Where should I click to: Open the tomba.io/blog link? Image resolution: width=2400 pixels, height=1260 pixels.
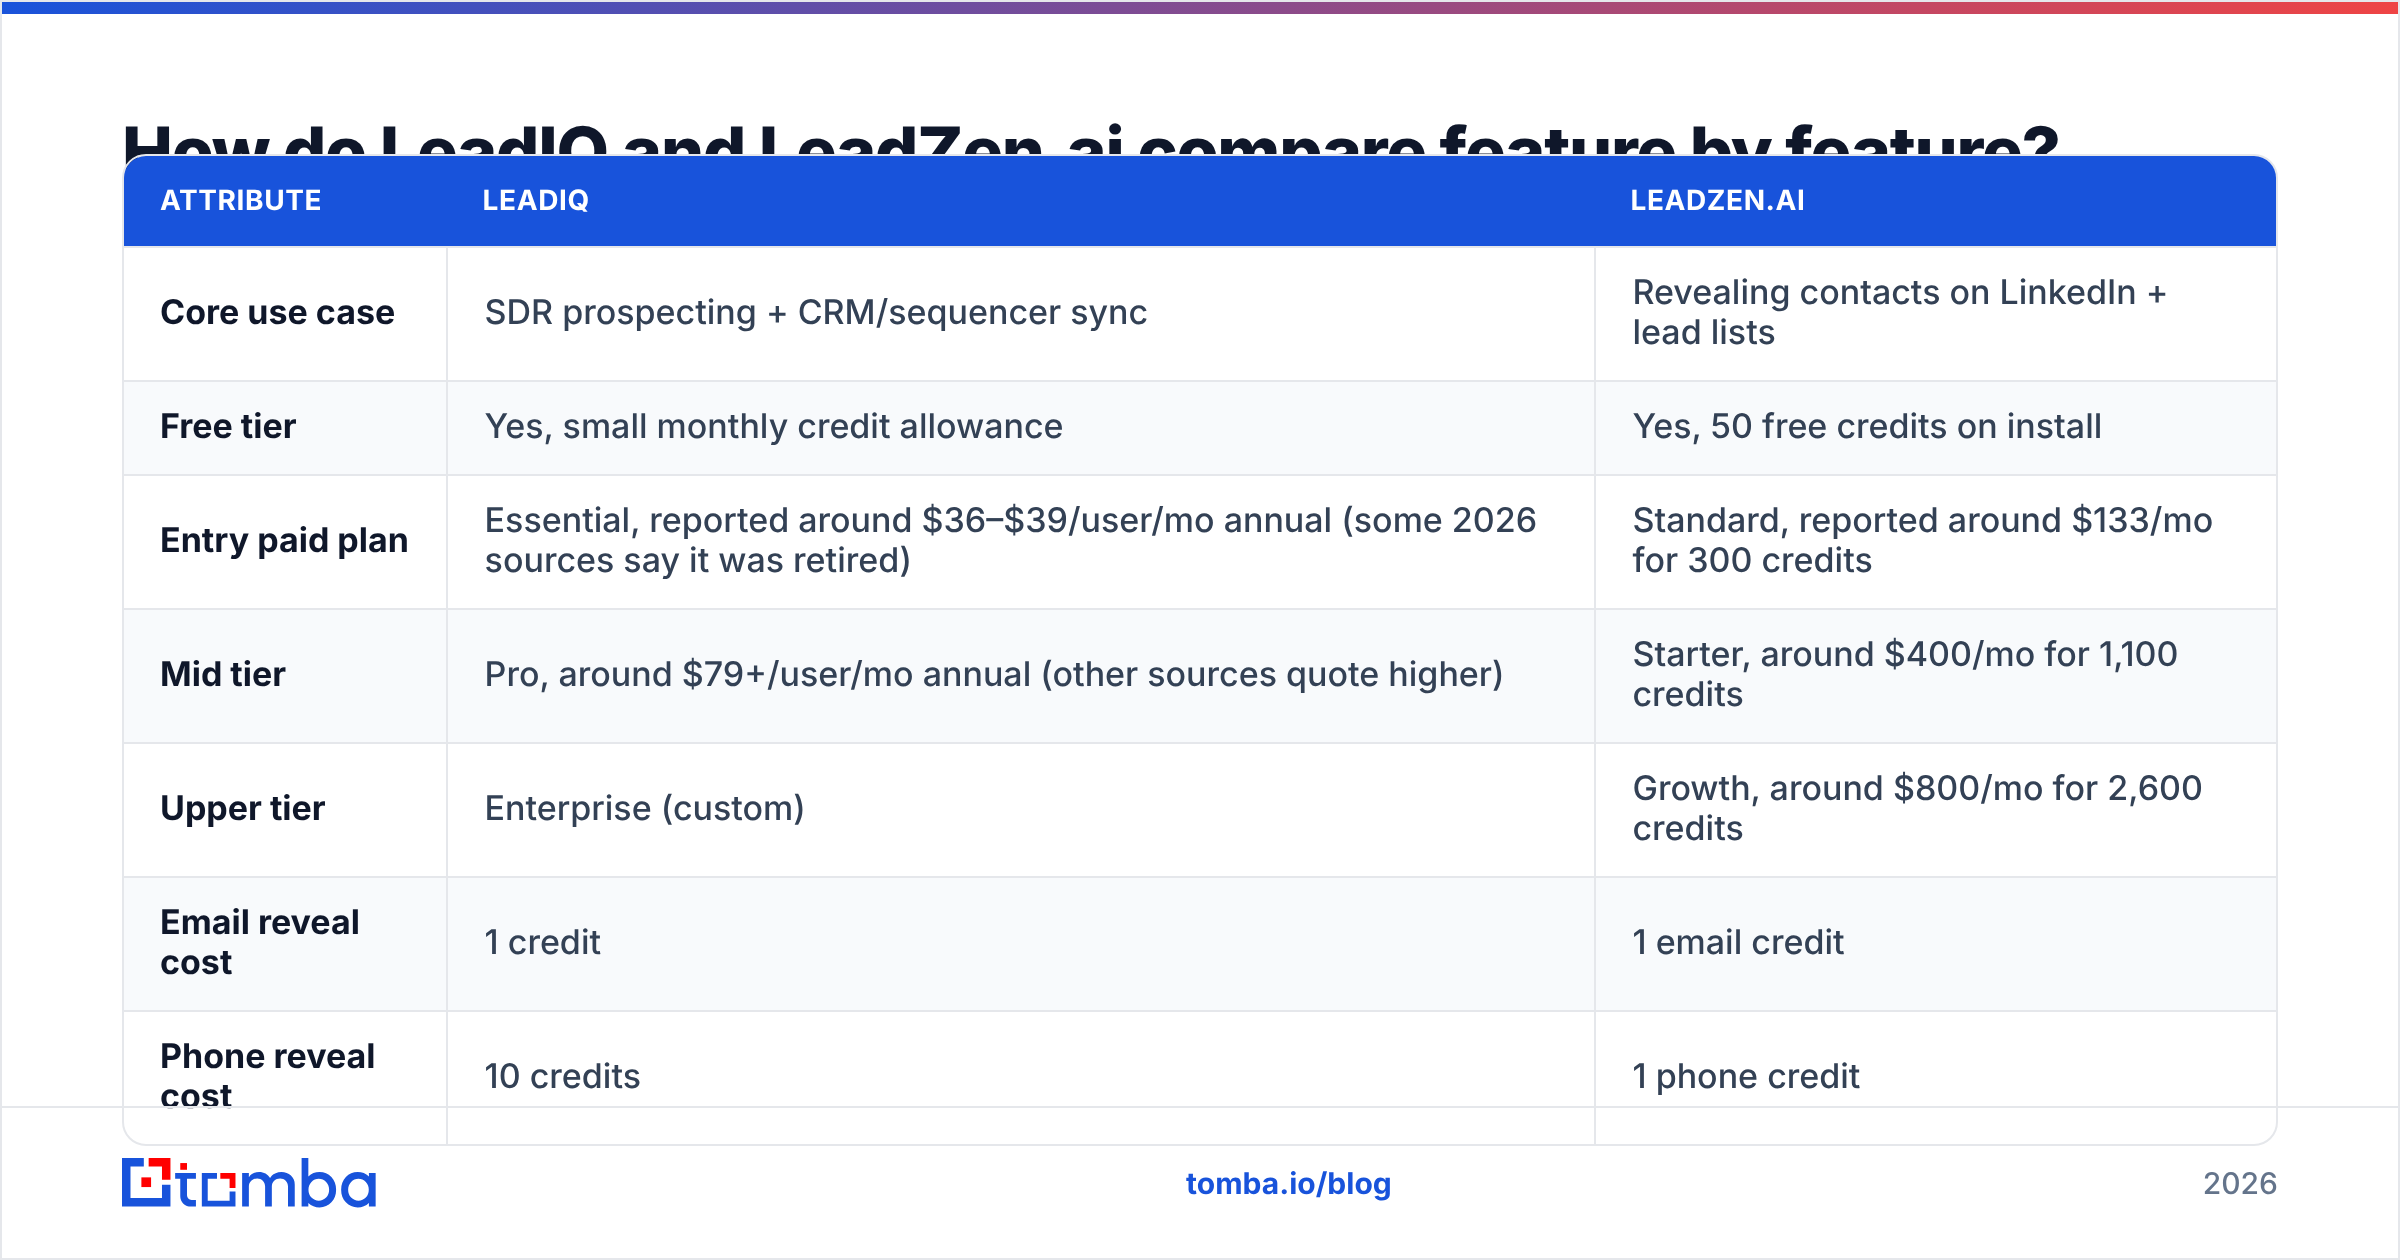[1288, 1184]
